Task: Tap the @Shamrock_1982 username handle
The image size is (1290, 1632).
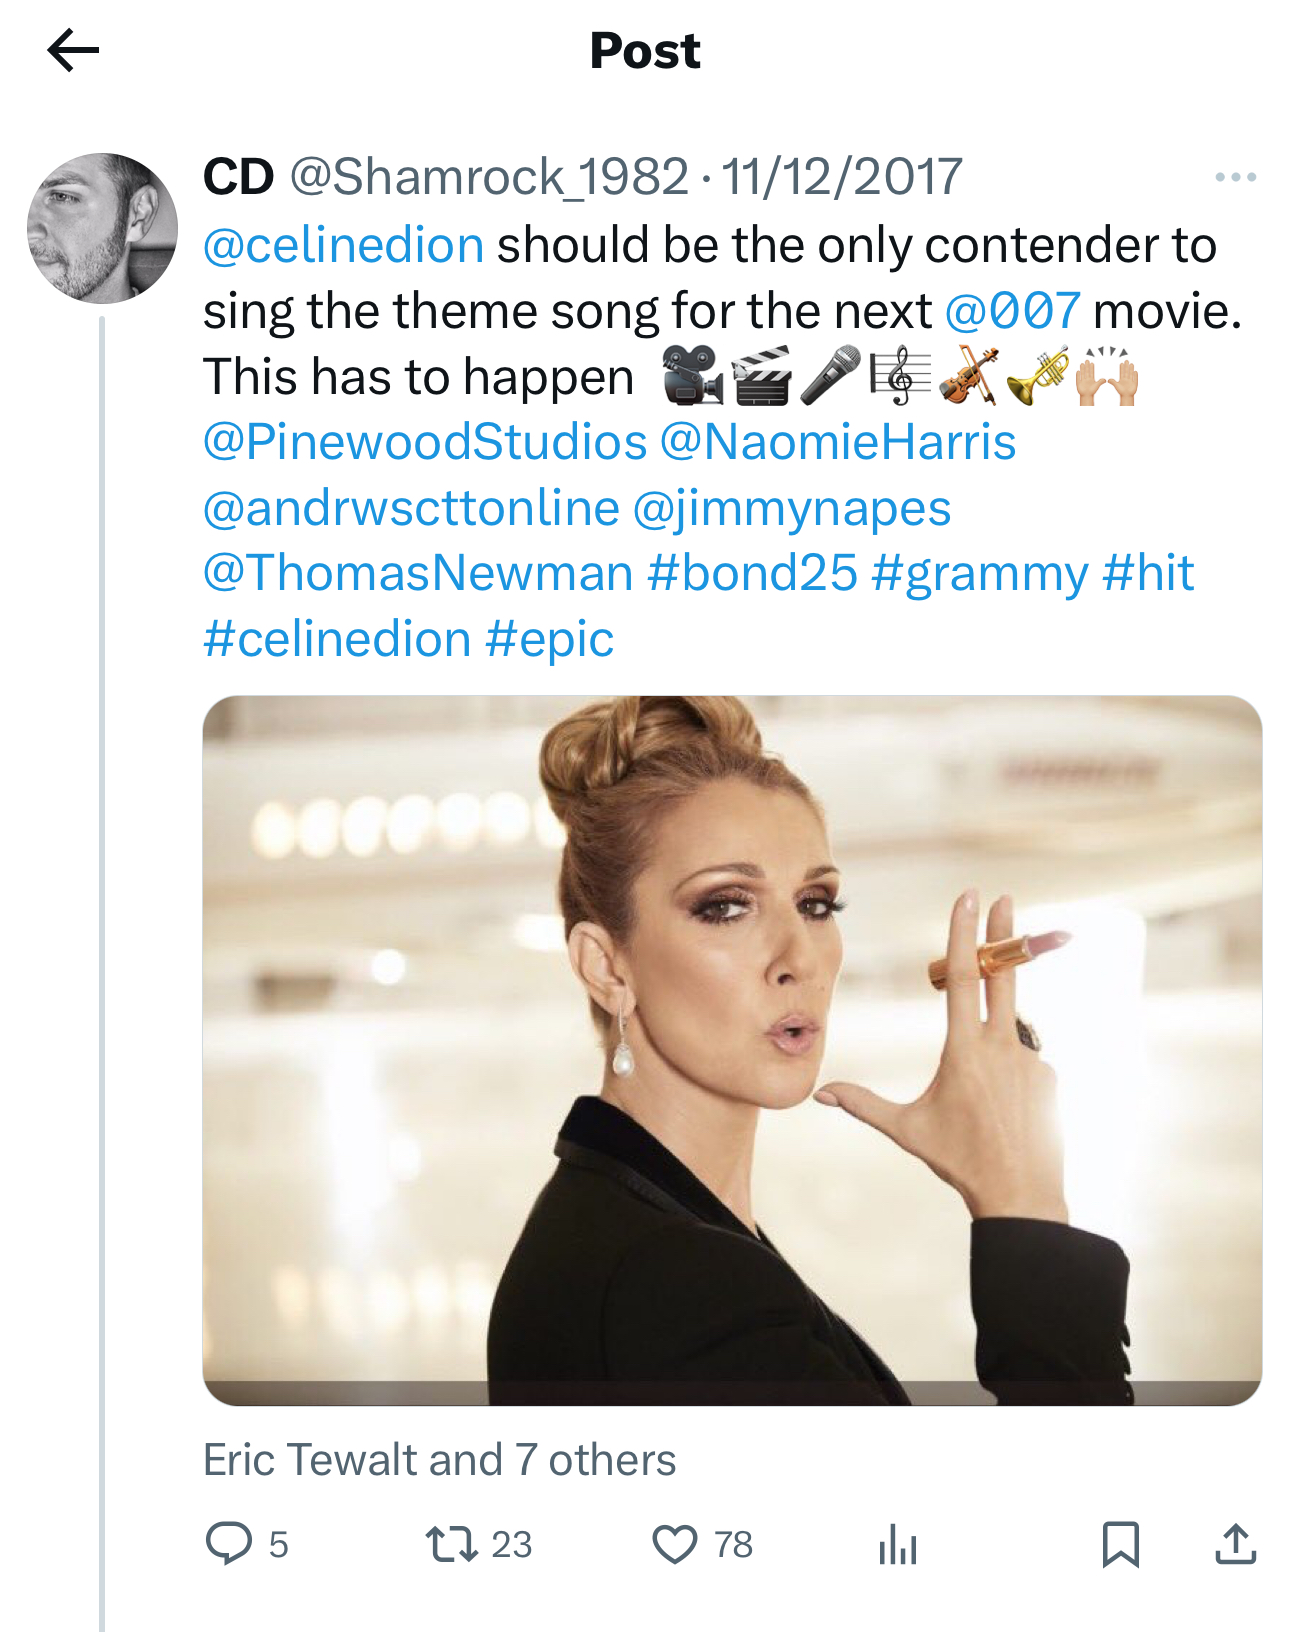Action: point(489,177)
